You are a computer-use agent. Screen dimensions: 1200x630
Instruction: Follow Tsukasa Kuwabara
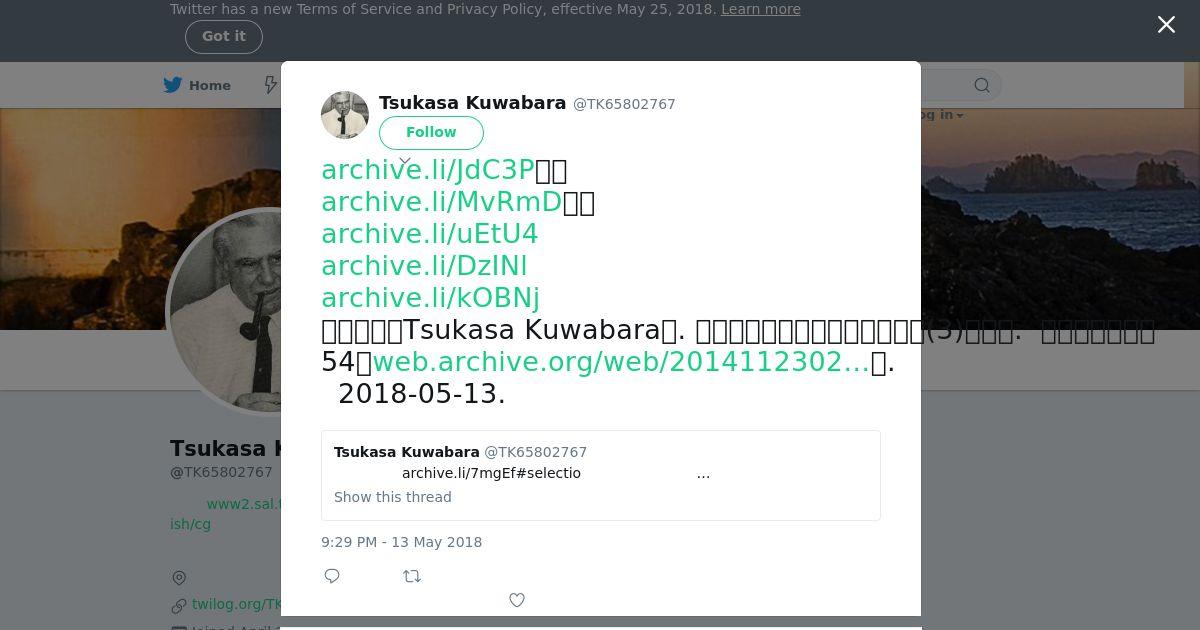(x=431, y=133)
